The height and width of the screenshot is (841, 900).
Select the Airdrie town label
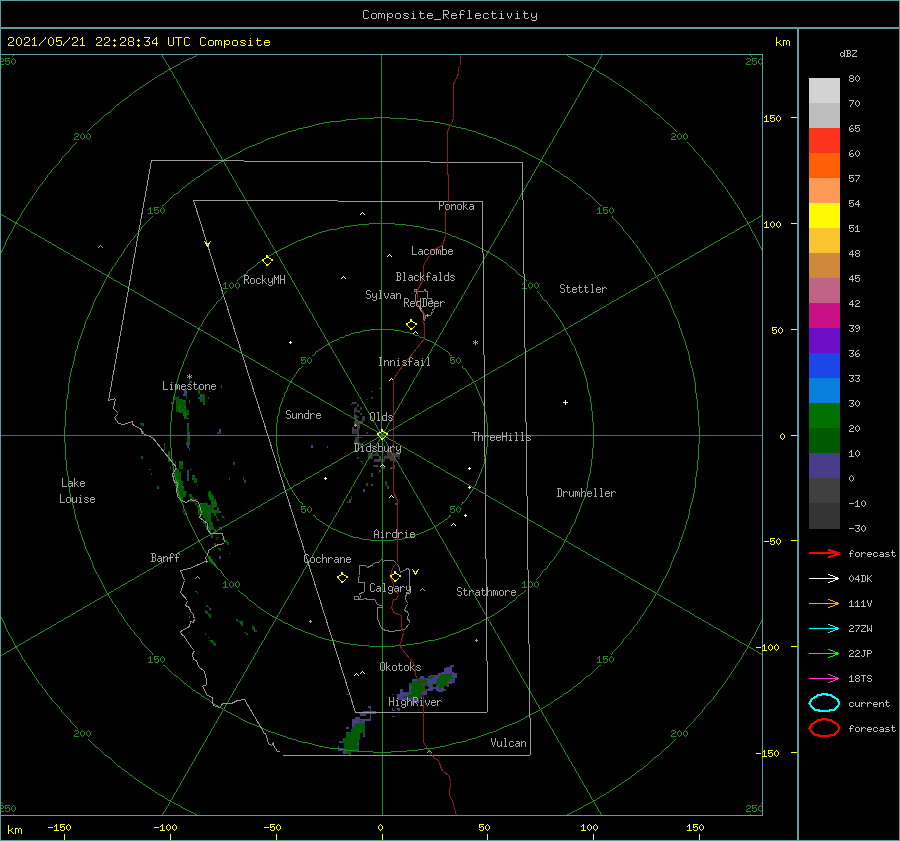394,534
